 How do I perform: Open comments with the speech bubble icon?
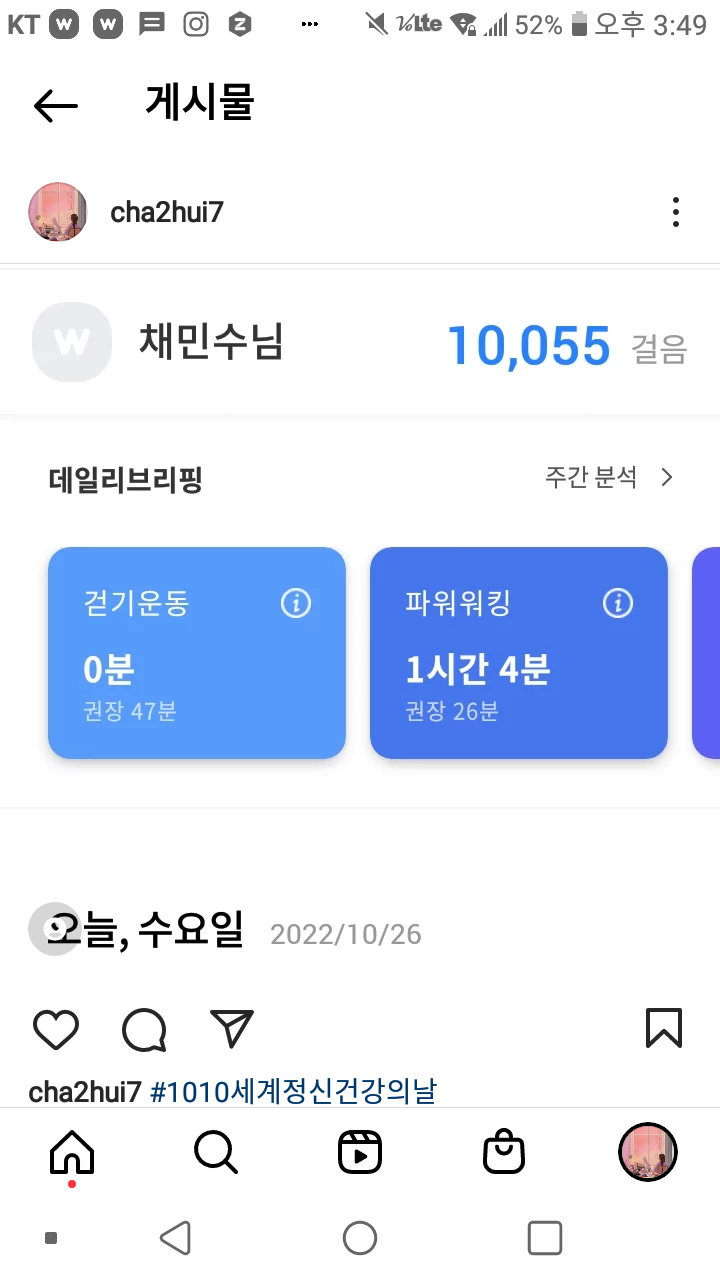tap(144, 1029)
